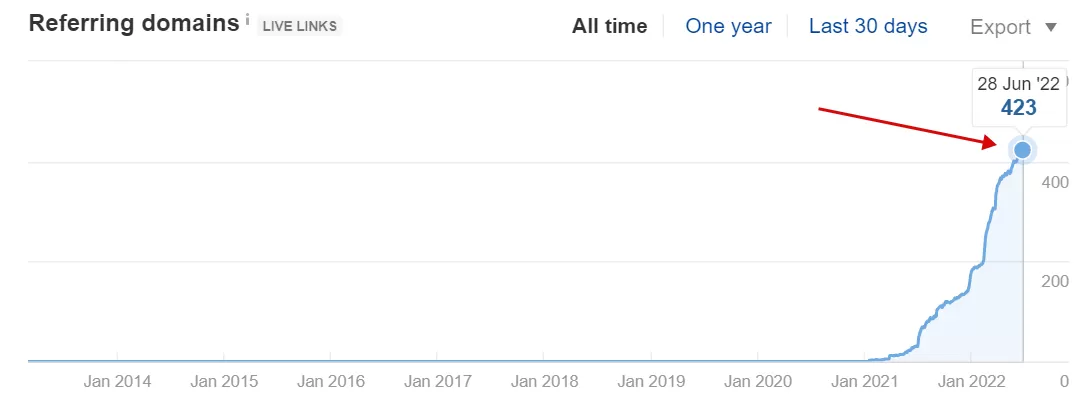The image size is (1088, 412).
Task: Click the Jan 2015 axis label
Action: (224, 381)
